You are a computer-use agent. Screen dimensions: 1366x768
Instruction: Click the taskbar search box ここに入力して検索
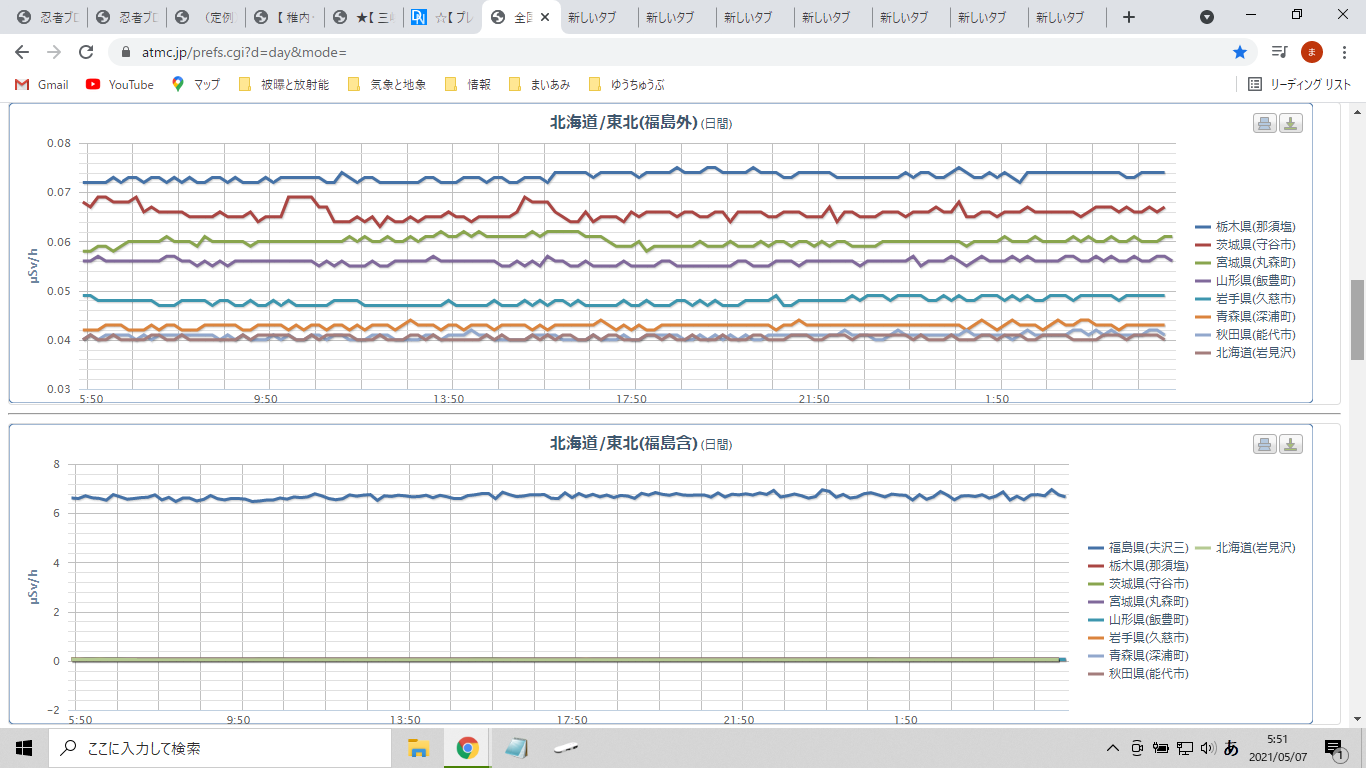coord(220,748)
